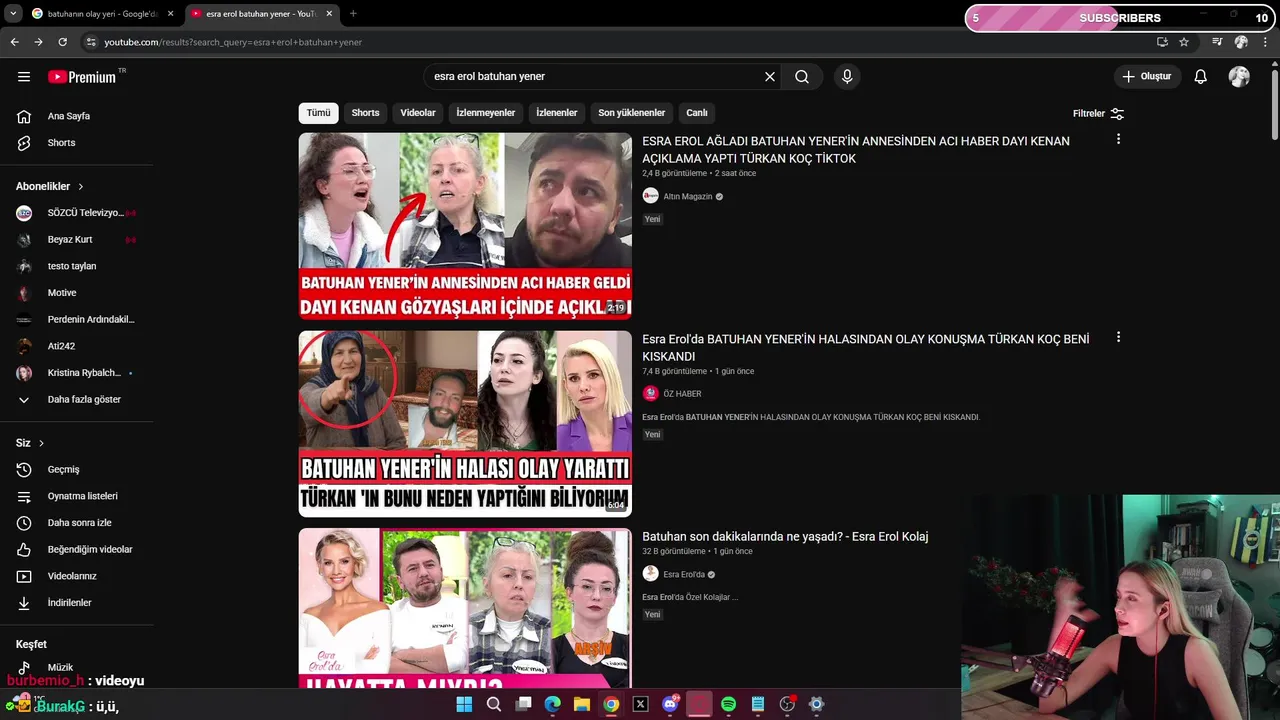Select the Shorts filter chip
The height and width of the screenshot is (720, 1280).
click(365, 113)
